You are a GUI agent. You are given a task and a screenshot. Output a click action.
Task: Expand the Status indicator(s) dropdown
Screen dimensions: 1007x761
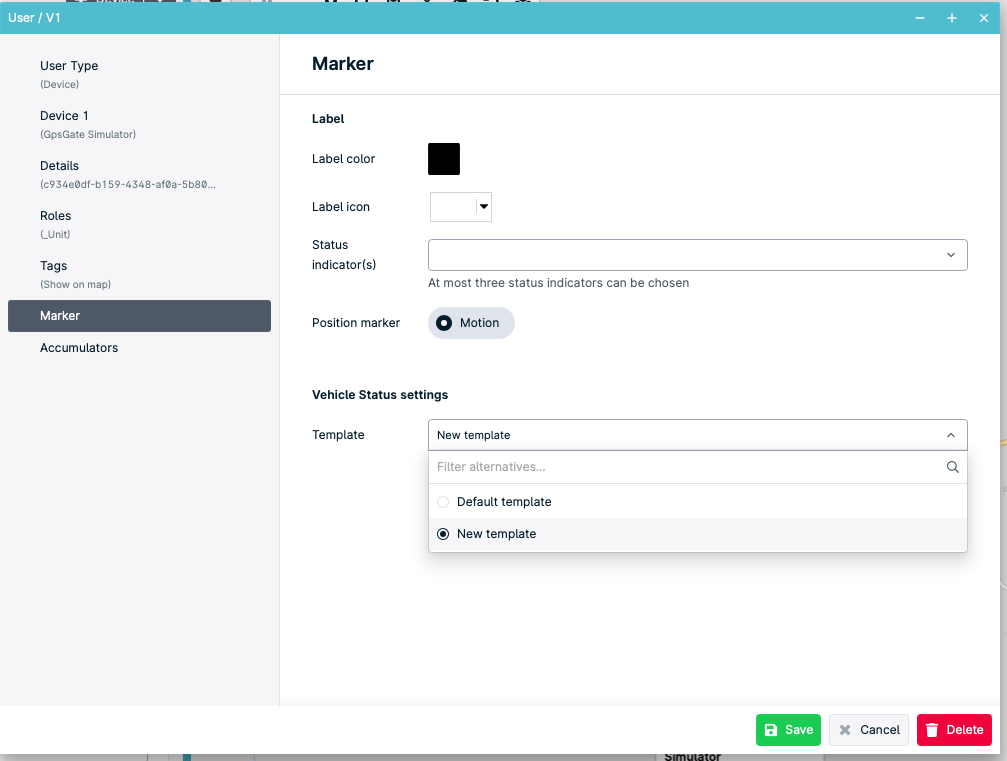697,255
